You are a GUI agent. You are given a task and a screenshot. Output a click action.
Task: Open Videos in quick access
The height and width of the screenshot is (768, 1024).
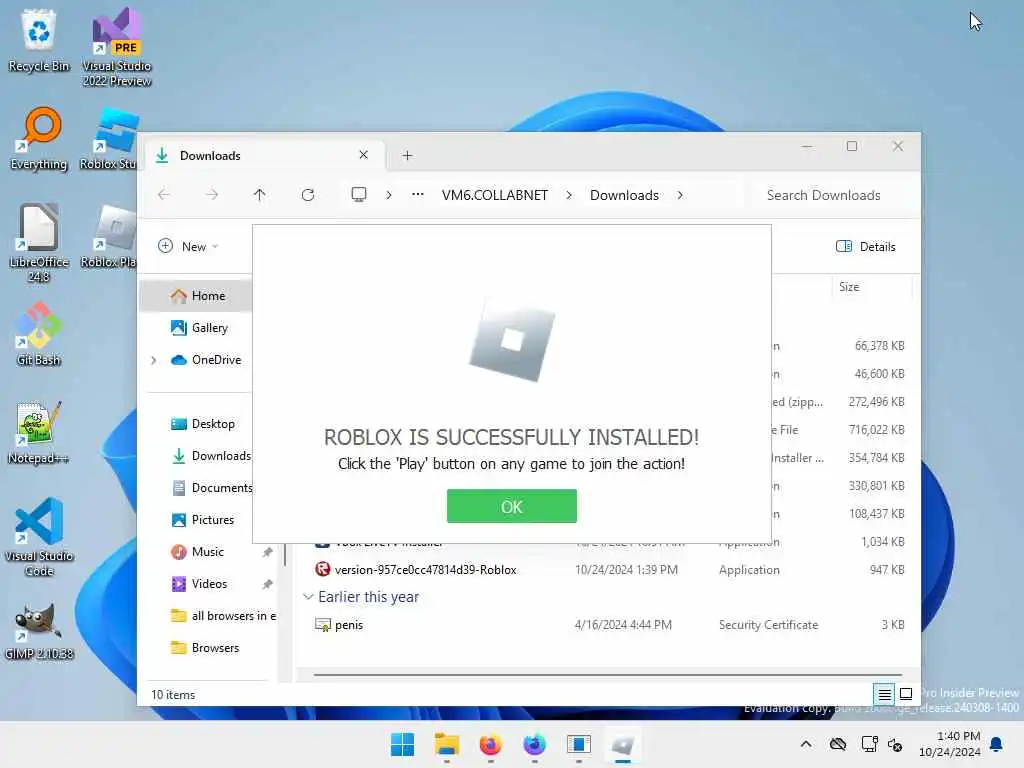click(199, 584)
